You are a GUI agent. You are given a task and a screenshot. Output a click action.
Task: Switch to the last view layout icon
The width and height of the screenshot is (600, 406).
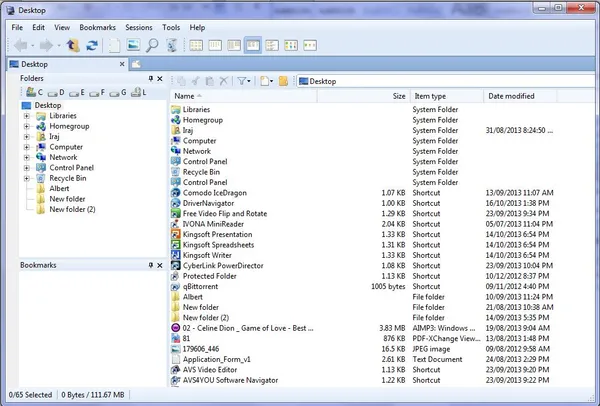click(310, 46)
